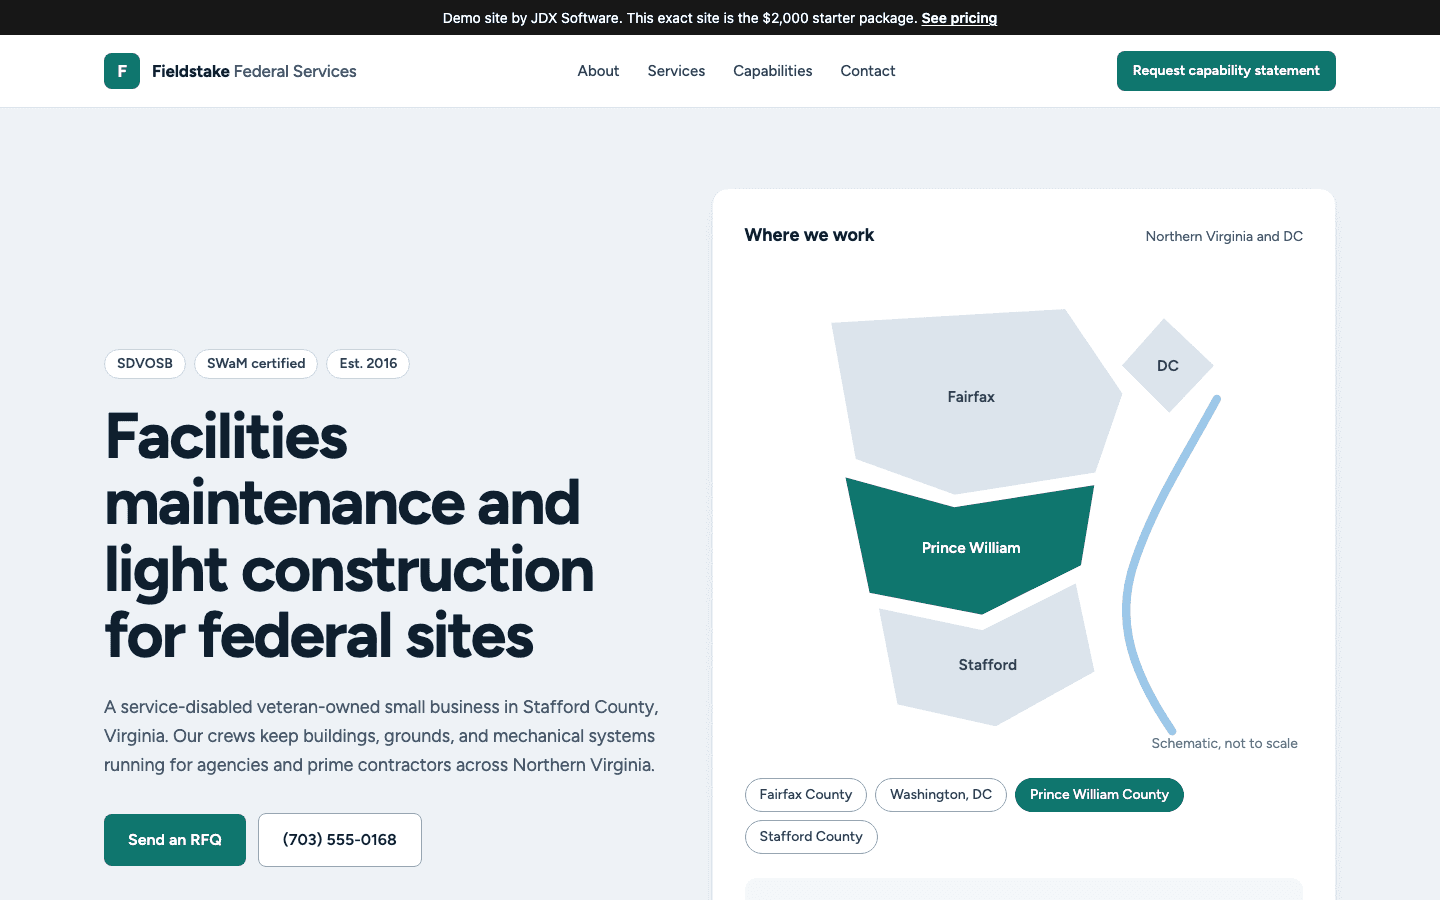Call the (703) 555-0168 phone button

[340, 840]
